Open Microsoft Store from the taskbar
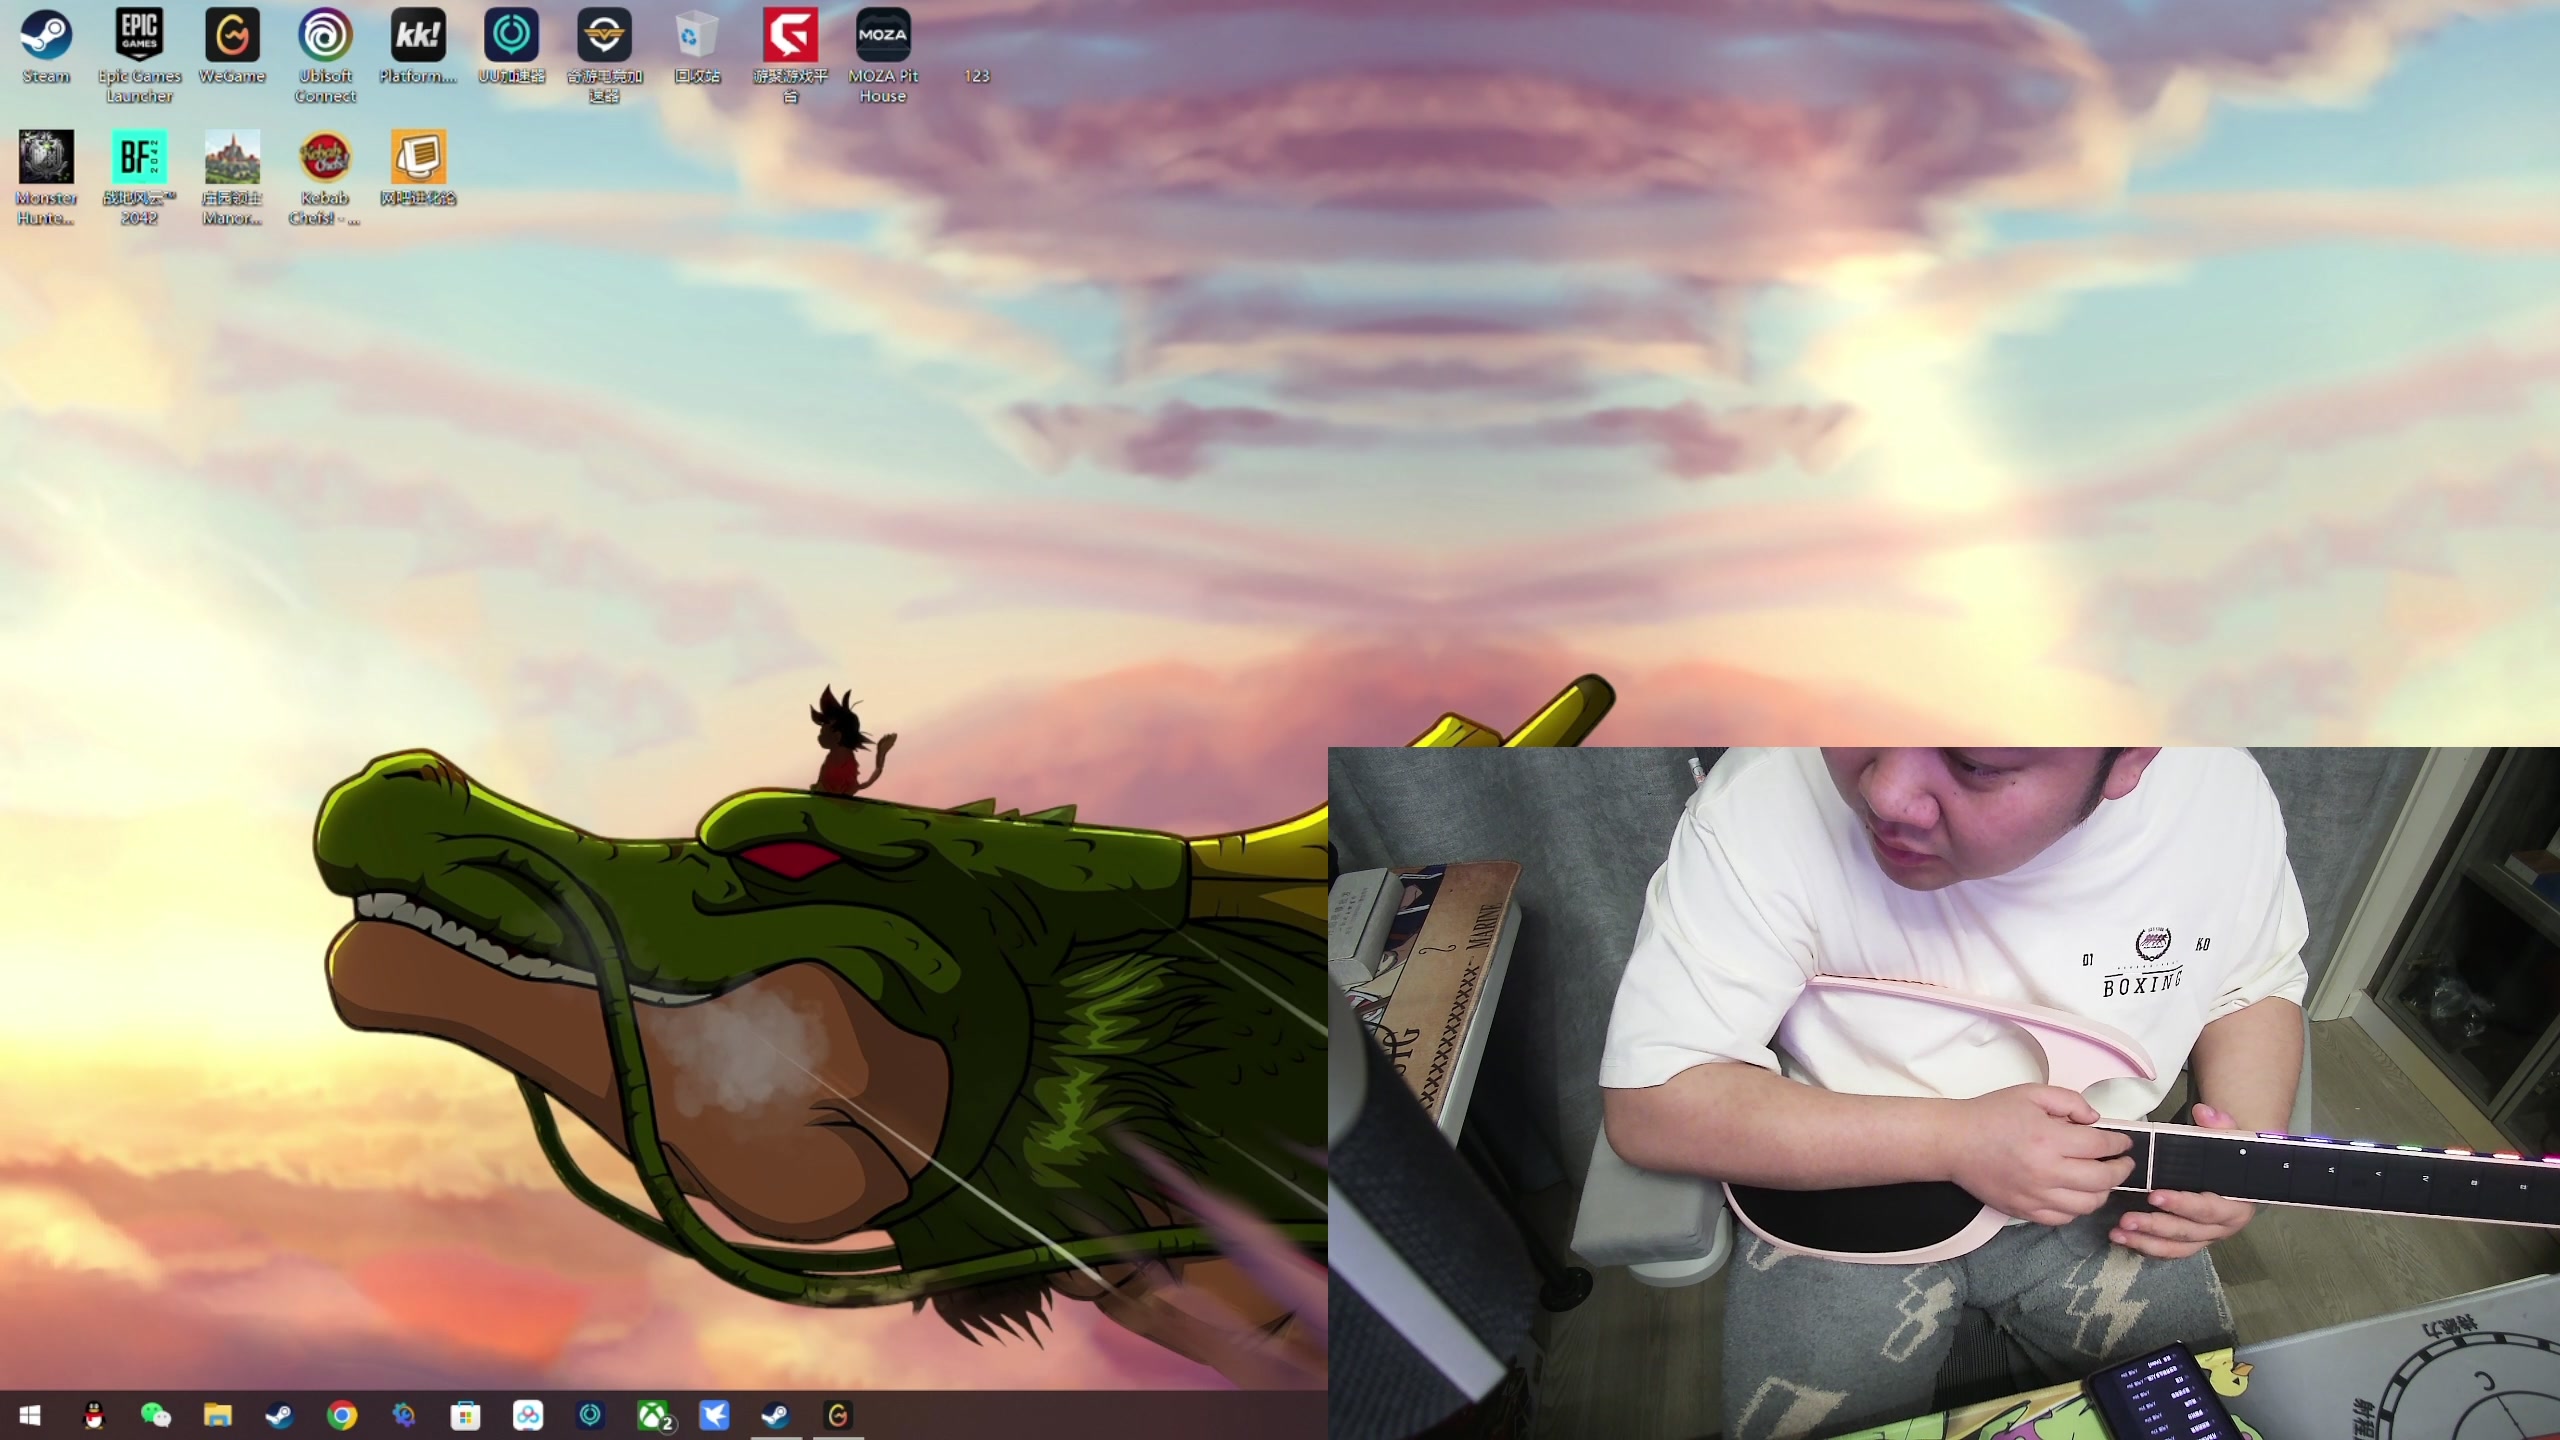Viewport: 2560px width, 1440px height. [x=466, y=1415]
